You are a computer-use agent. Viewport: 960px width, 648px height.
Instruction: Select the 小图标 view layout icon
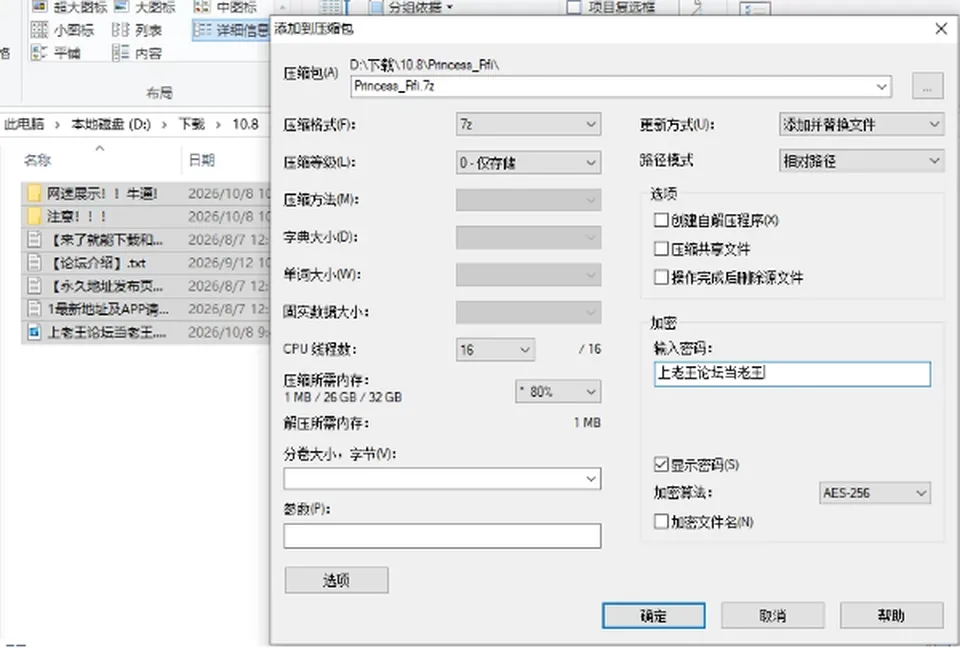pyautogui.click(x=39, y=30)
